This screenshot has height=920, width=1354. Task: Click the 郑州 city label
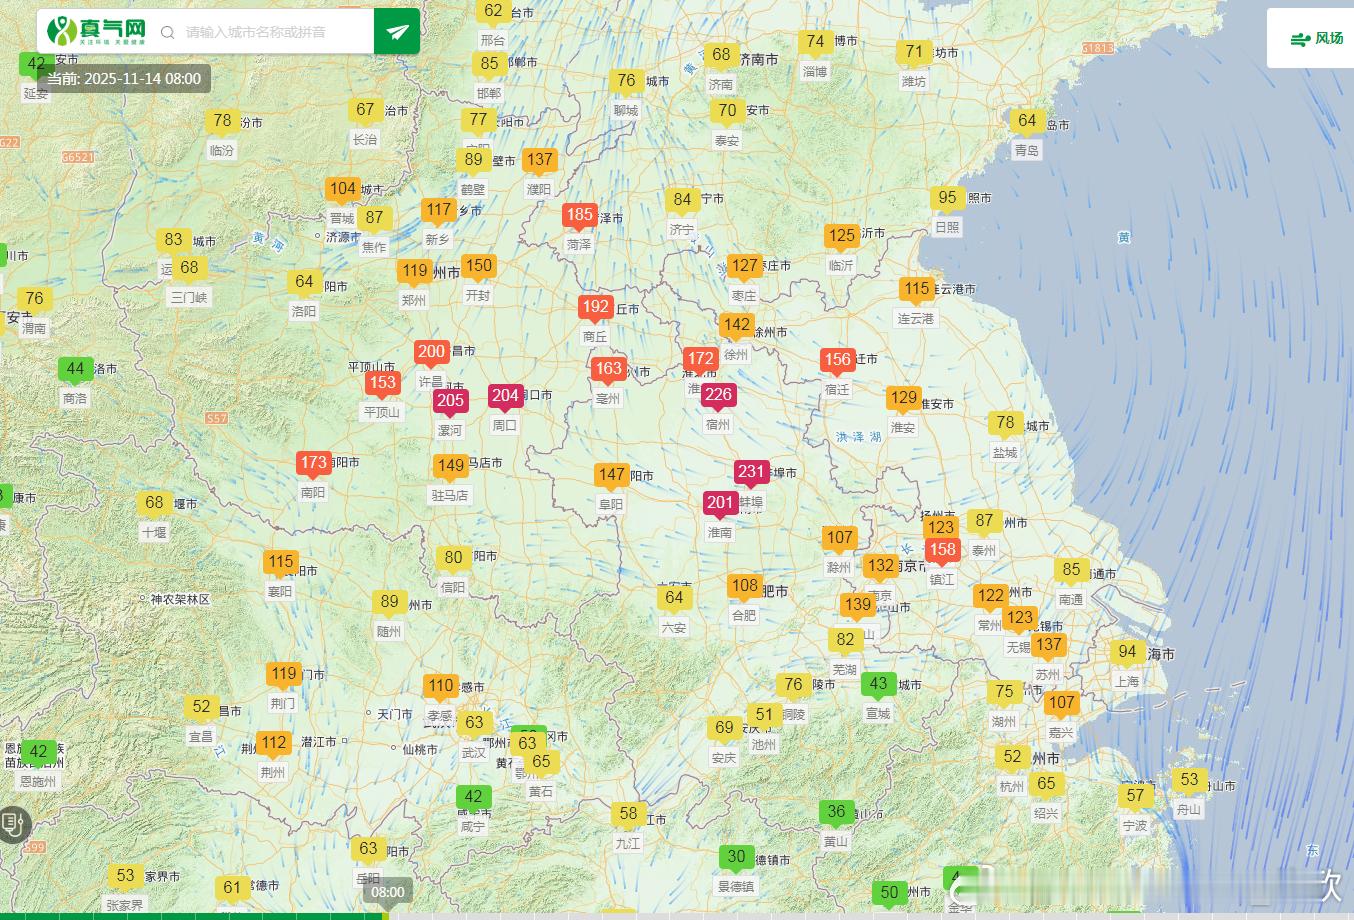tap(413, 300)
